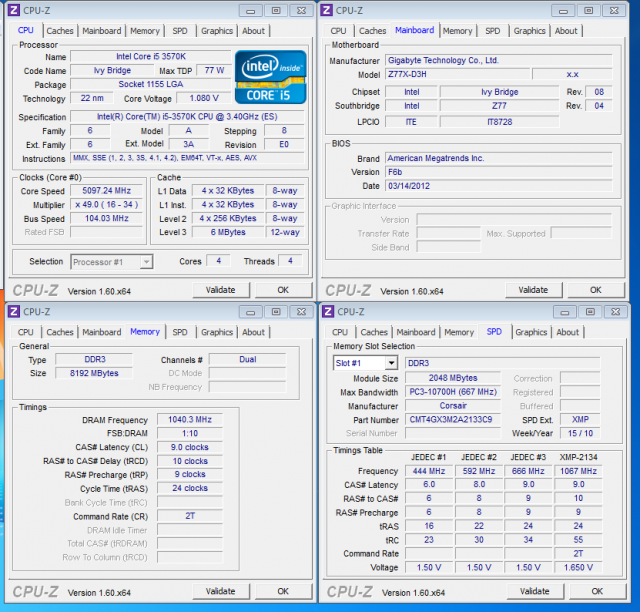Click Validate in the Mainboard window
640x612 pixels.
pos(533,290)
